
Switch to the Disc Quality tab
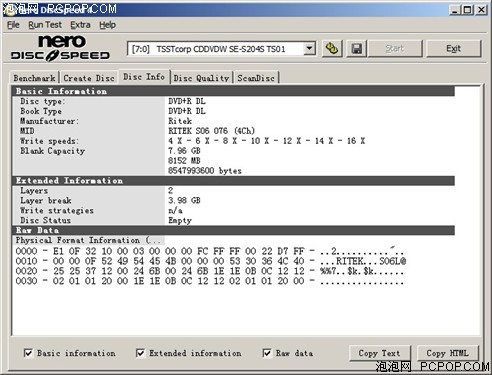click(201, 78)
